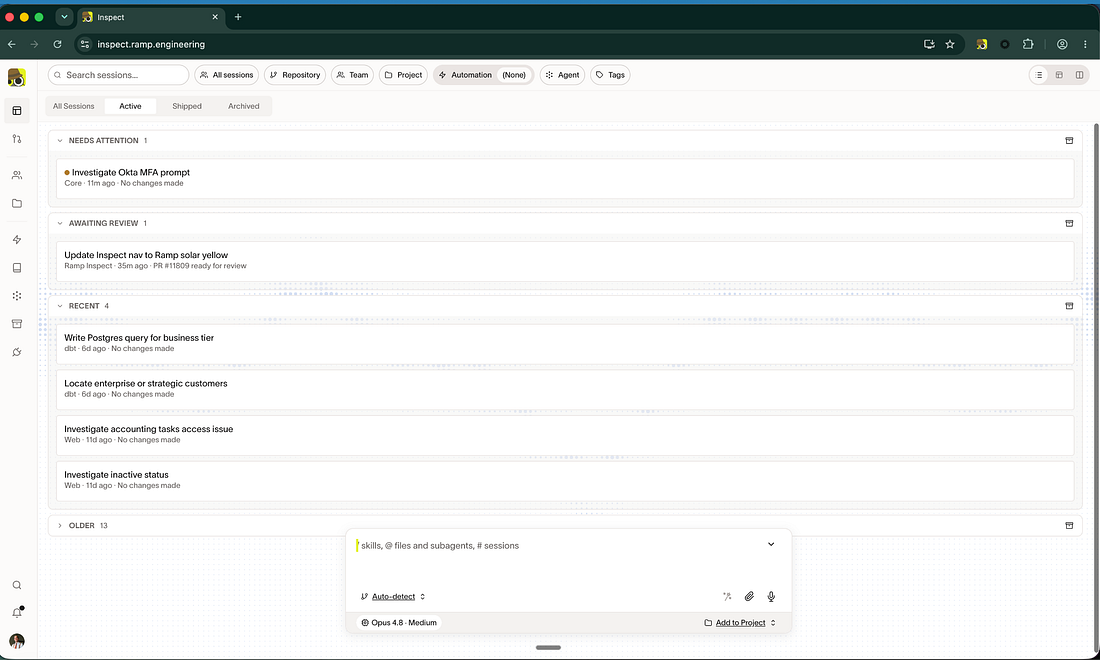Open the team people icon in sidebar
Image resolution: width=1100 pixels, height=660 pixels.
tap(17, 175)
